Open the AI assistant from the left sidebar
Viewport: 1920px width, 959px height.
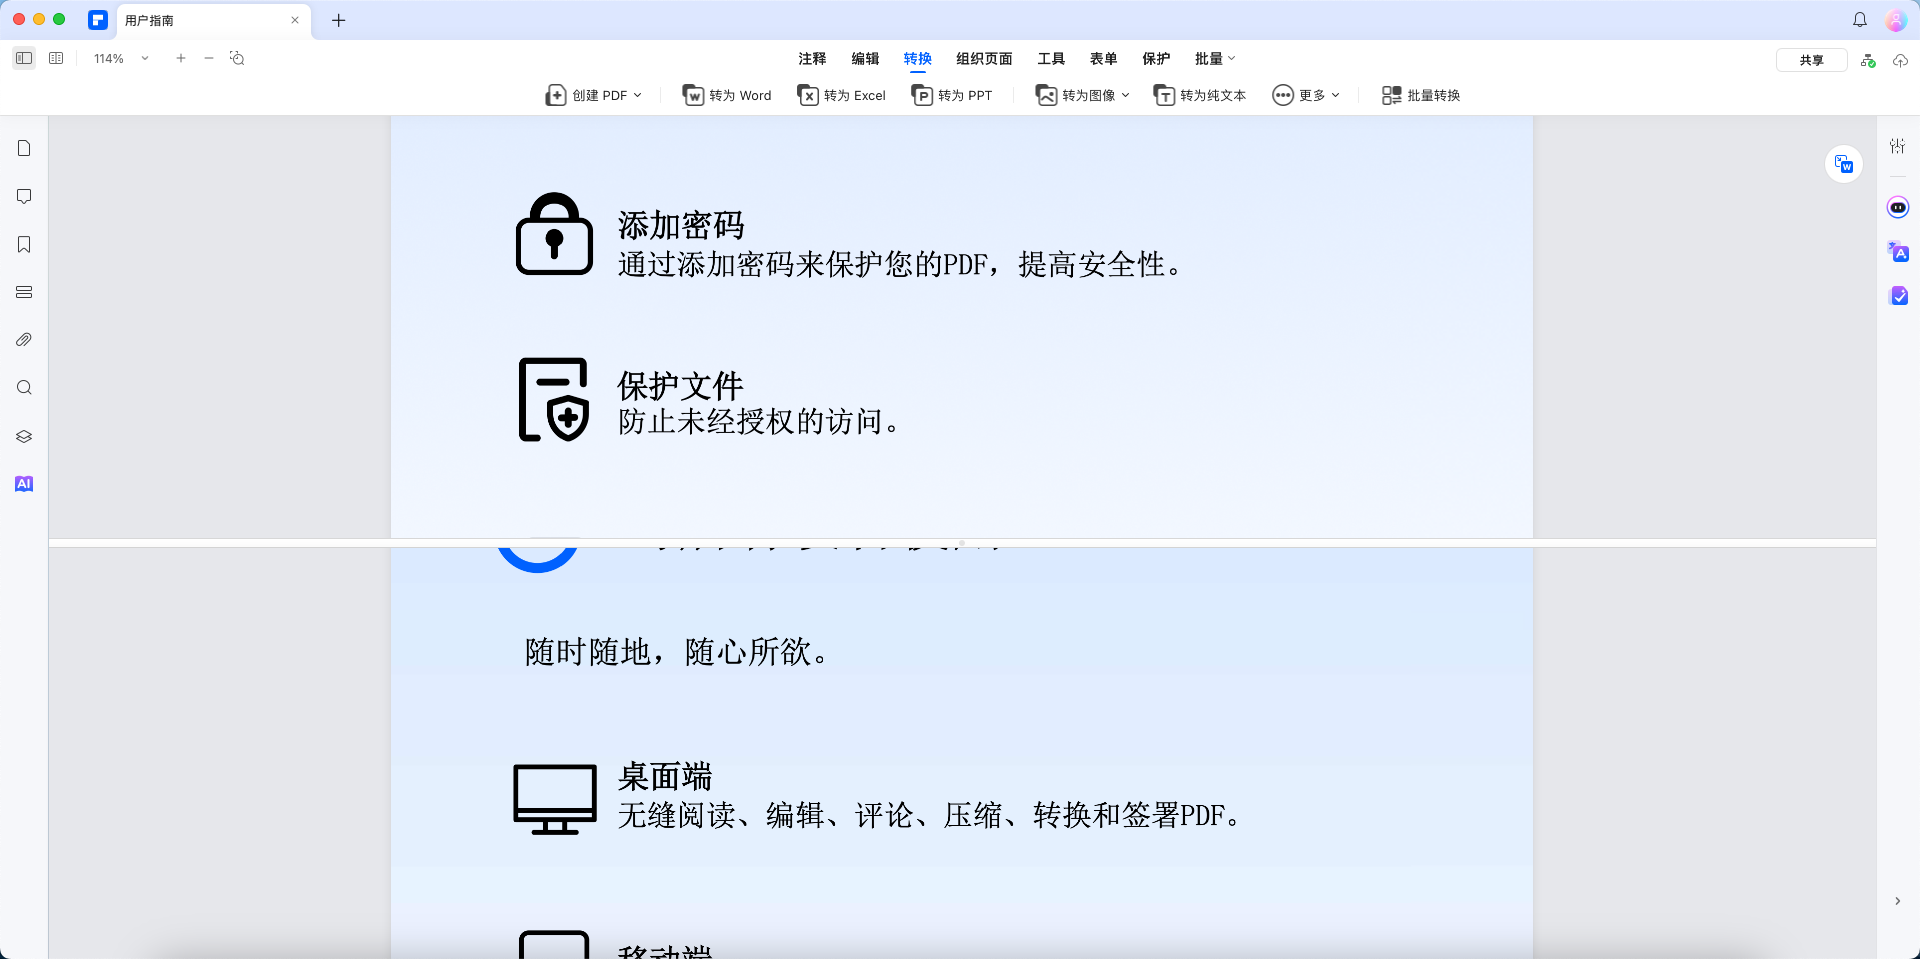tap(24, 483)
